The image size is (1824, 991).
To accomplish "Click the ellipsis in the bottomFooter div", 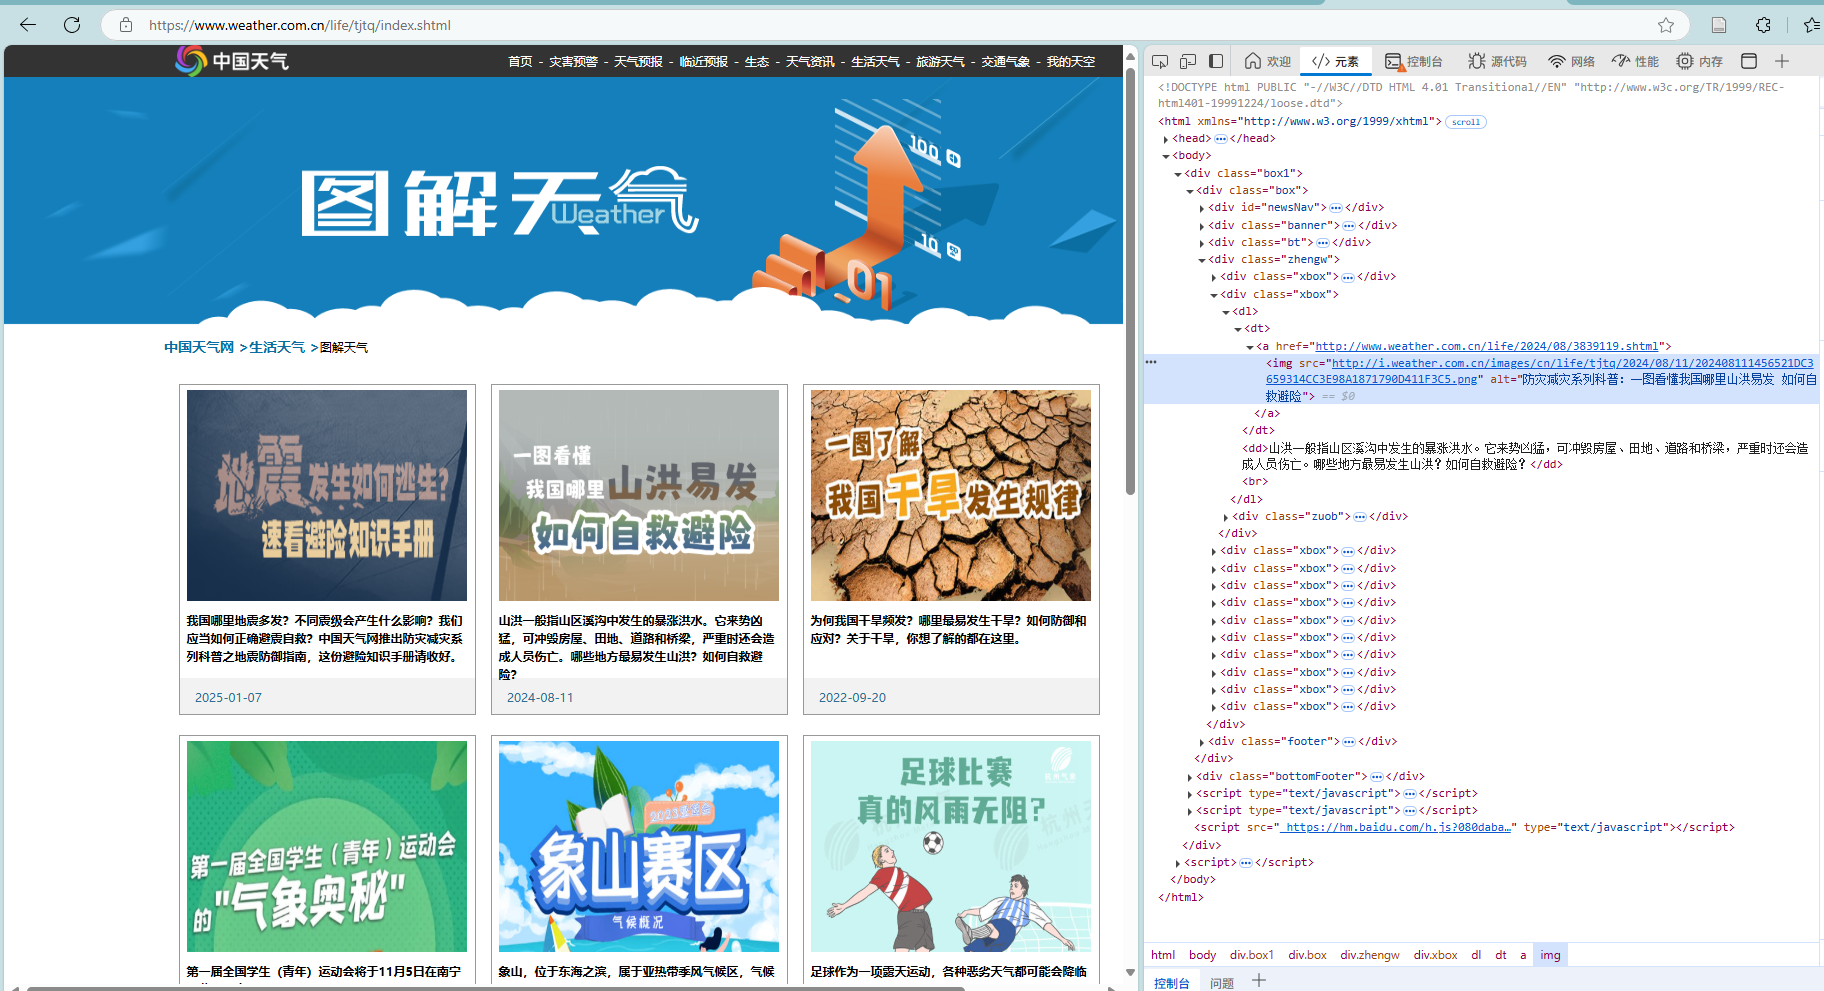I will point(1377,777).
